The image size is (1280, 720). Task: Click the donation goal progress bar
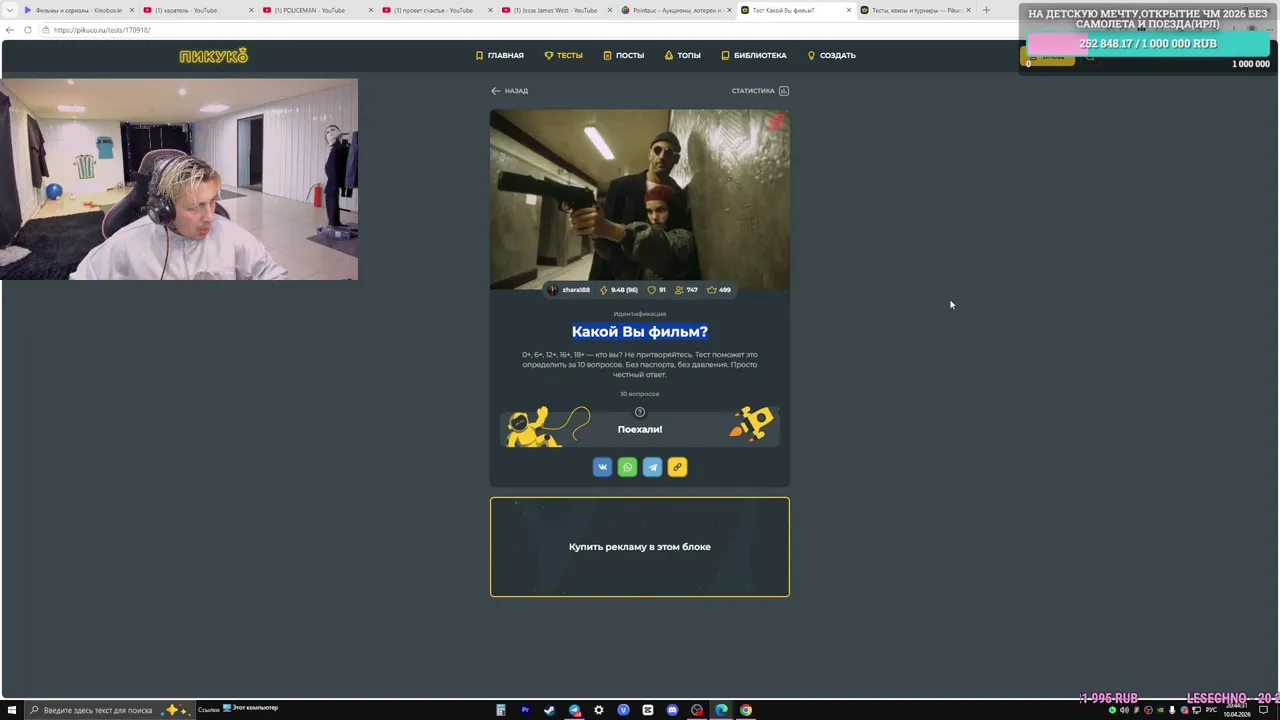coord(1149,44)
